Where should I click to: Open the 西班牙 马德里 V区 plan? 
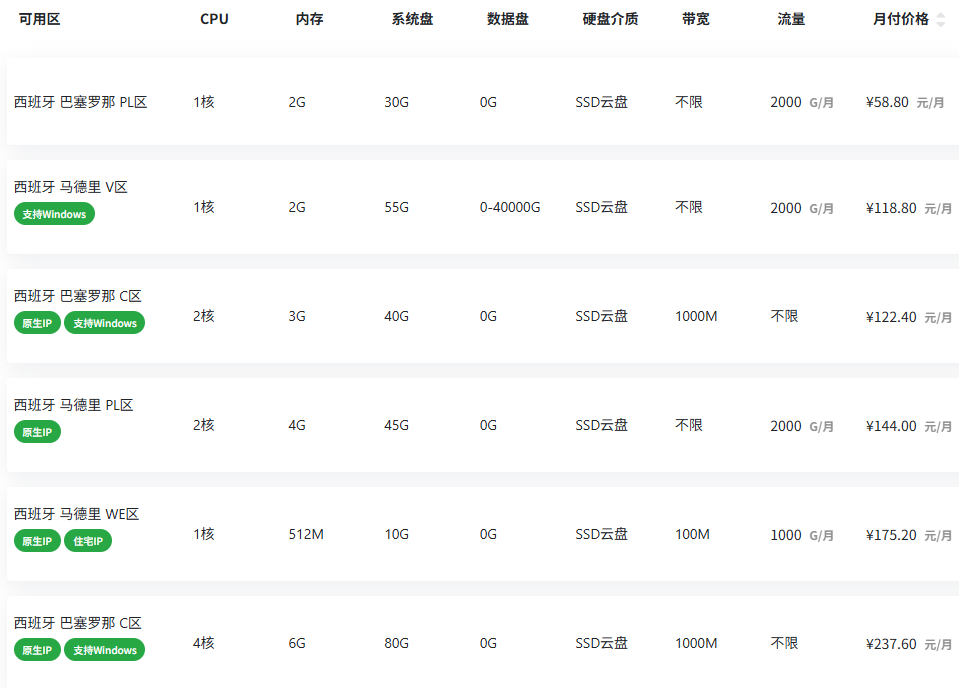click(70, 187)
